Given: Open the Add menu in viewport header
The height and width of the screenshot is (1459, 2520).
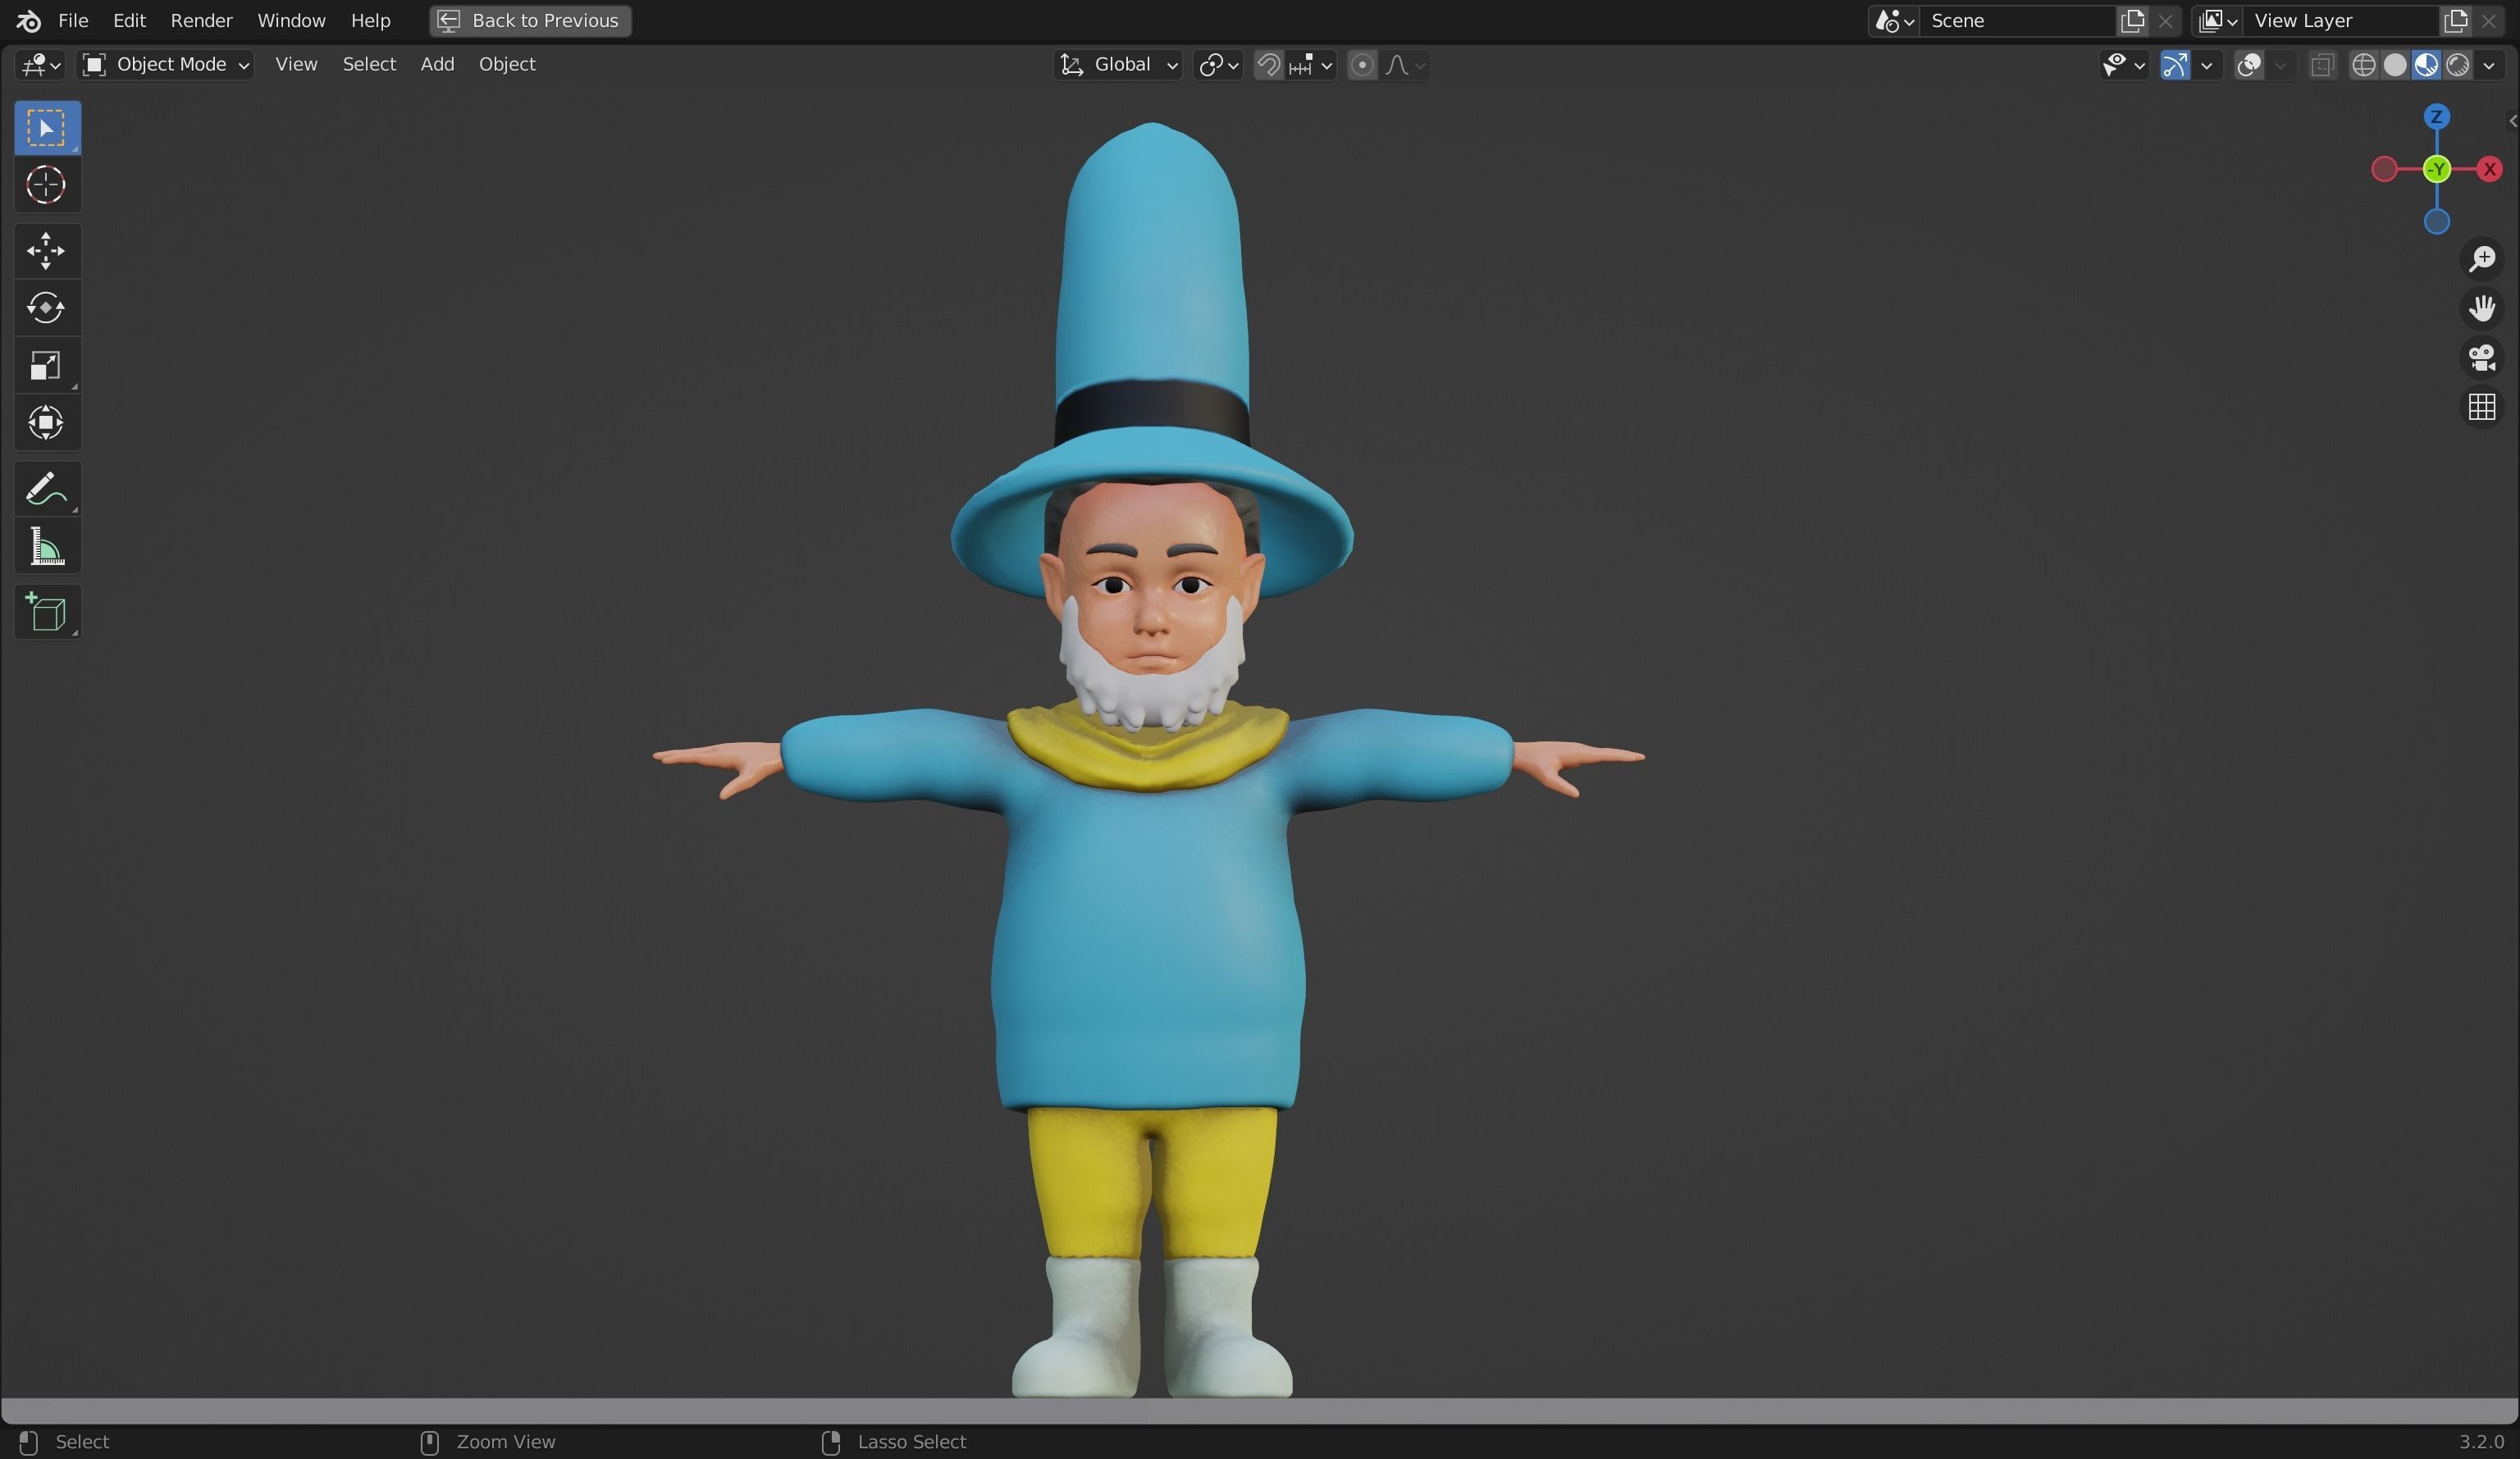Looking at the screenshot, I should coord(437,64).
